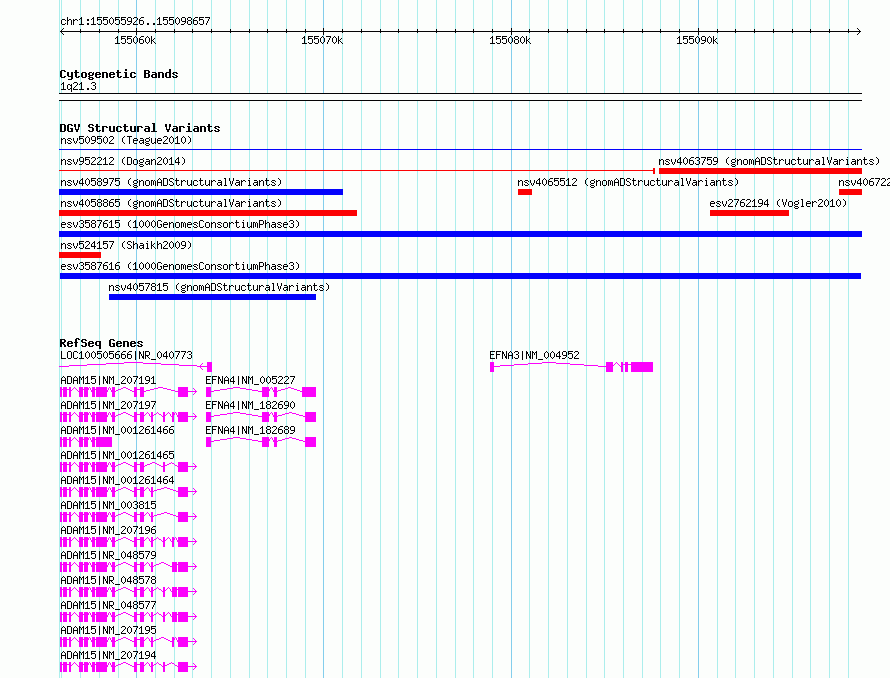This screenshot has height=678, width=890.
Task: Open the ADAM15|NR_048577 transcript label
Action: tap(108, 605)
